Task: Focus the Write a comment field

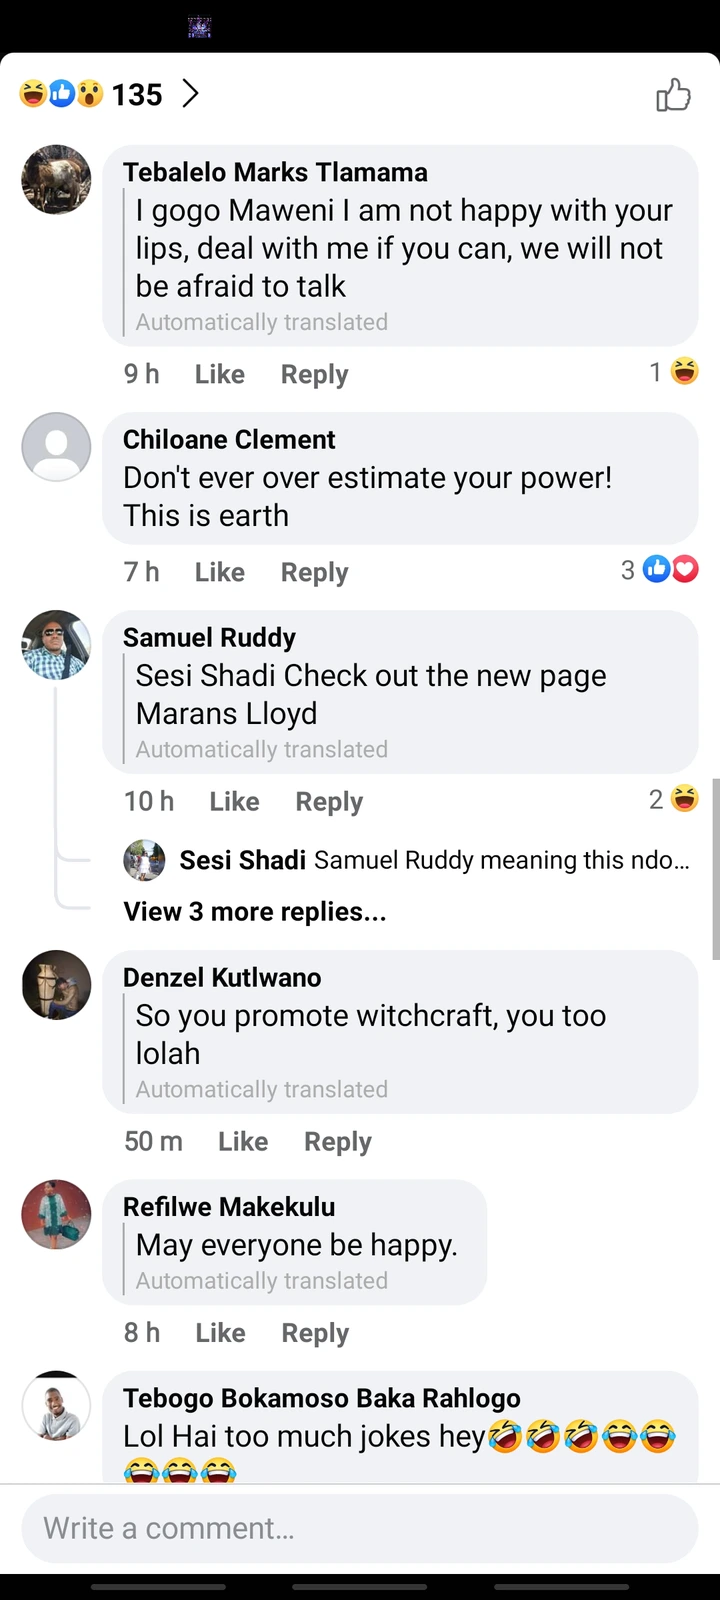Action: click(x=360, y=1528)
